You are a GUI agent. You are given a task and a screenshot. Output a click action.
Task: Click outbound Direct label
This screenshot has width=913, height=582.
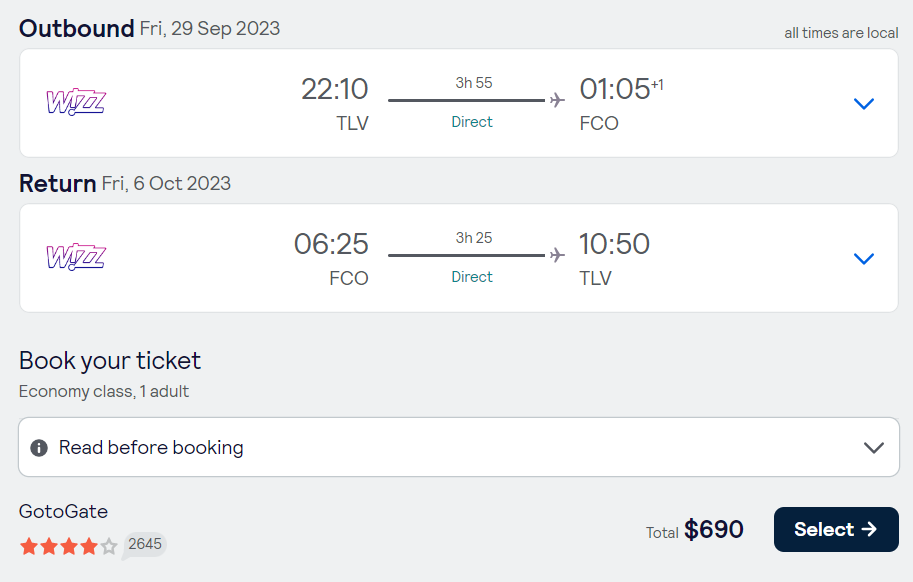[x=472, y=122]
